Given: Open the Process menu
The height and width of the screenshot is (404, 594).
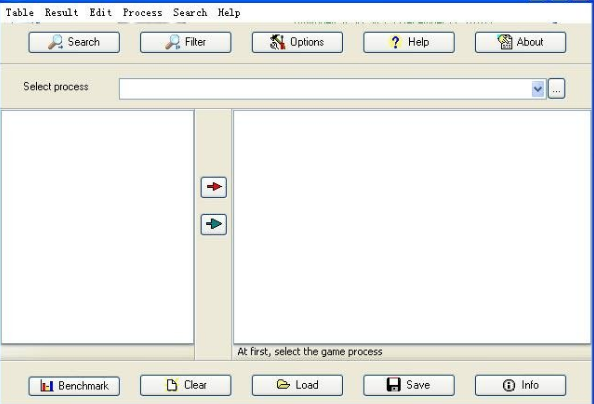Looking at the screenshot, I should (142, 13).
